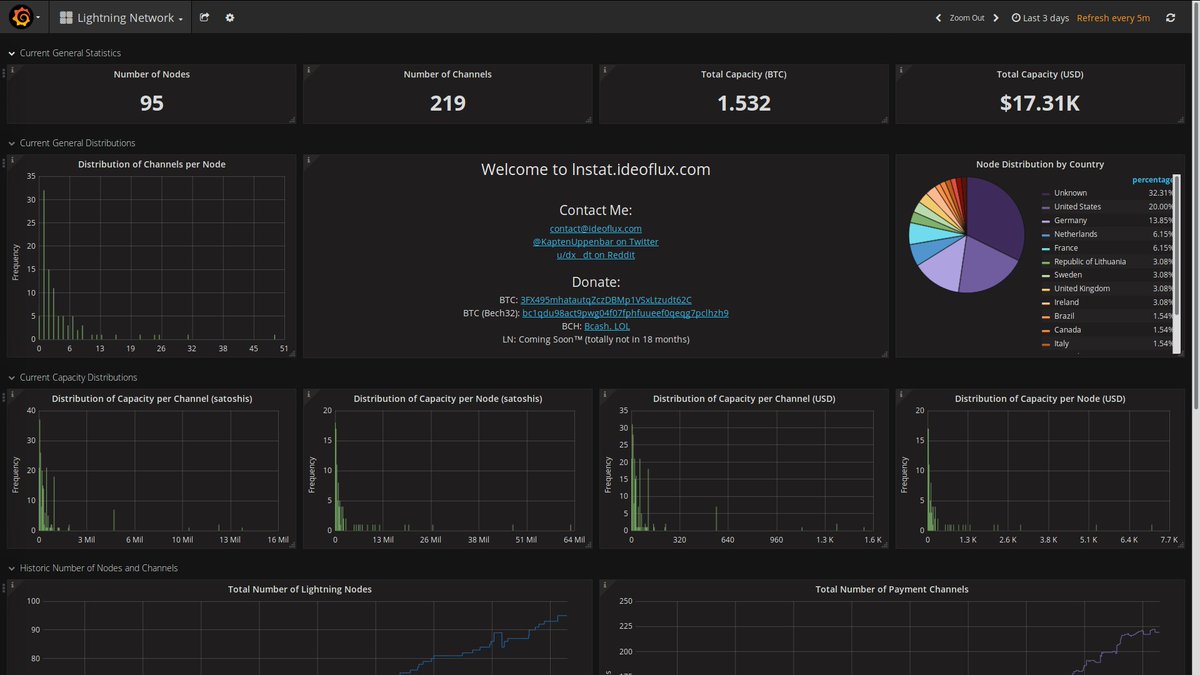Show info icon on Capacity per Channel (satoshis) panel

(12, 394)
